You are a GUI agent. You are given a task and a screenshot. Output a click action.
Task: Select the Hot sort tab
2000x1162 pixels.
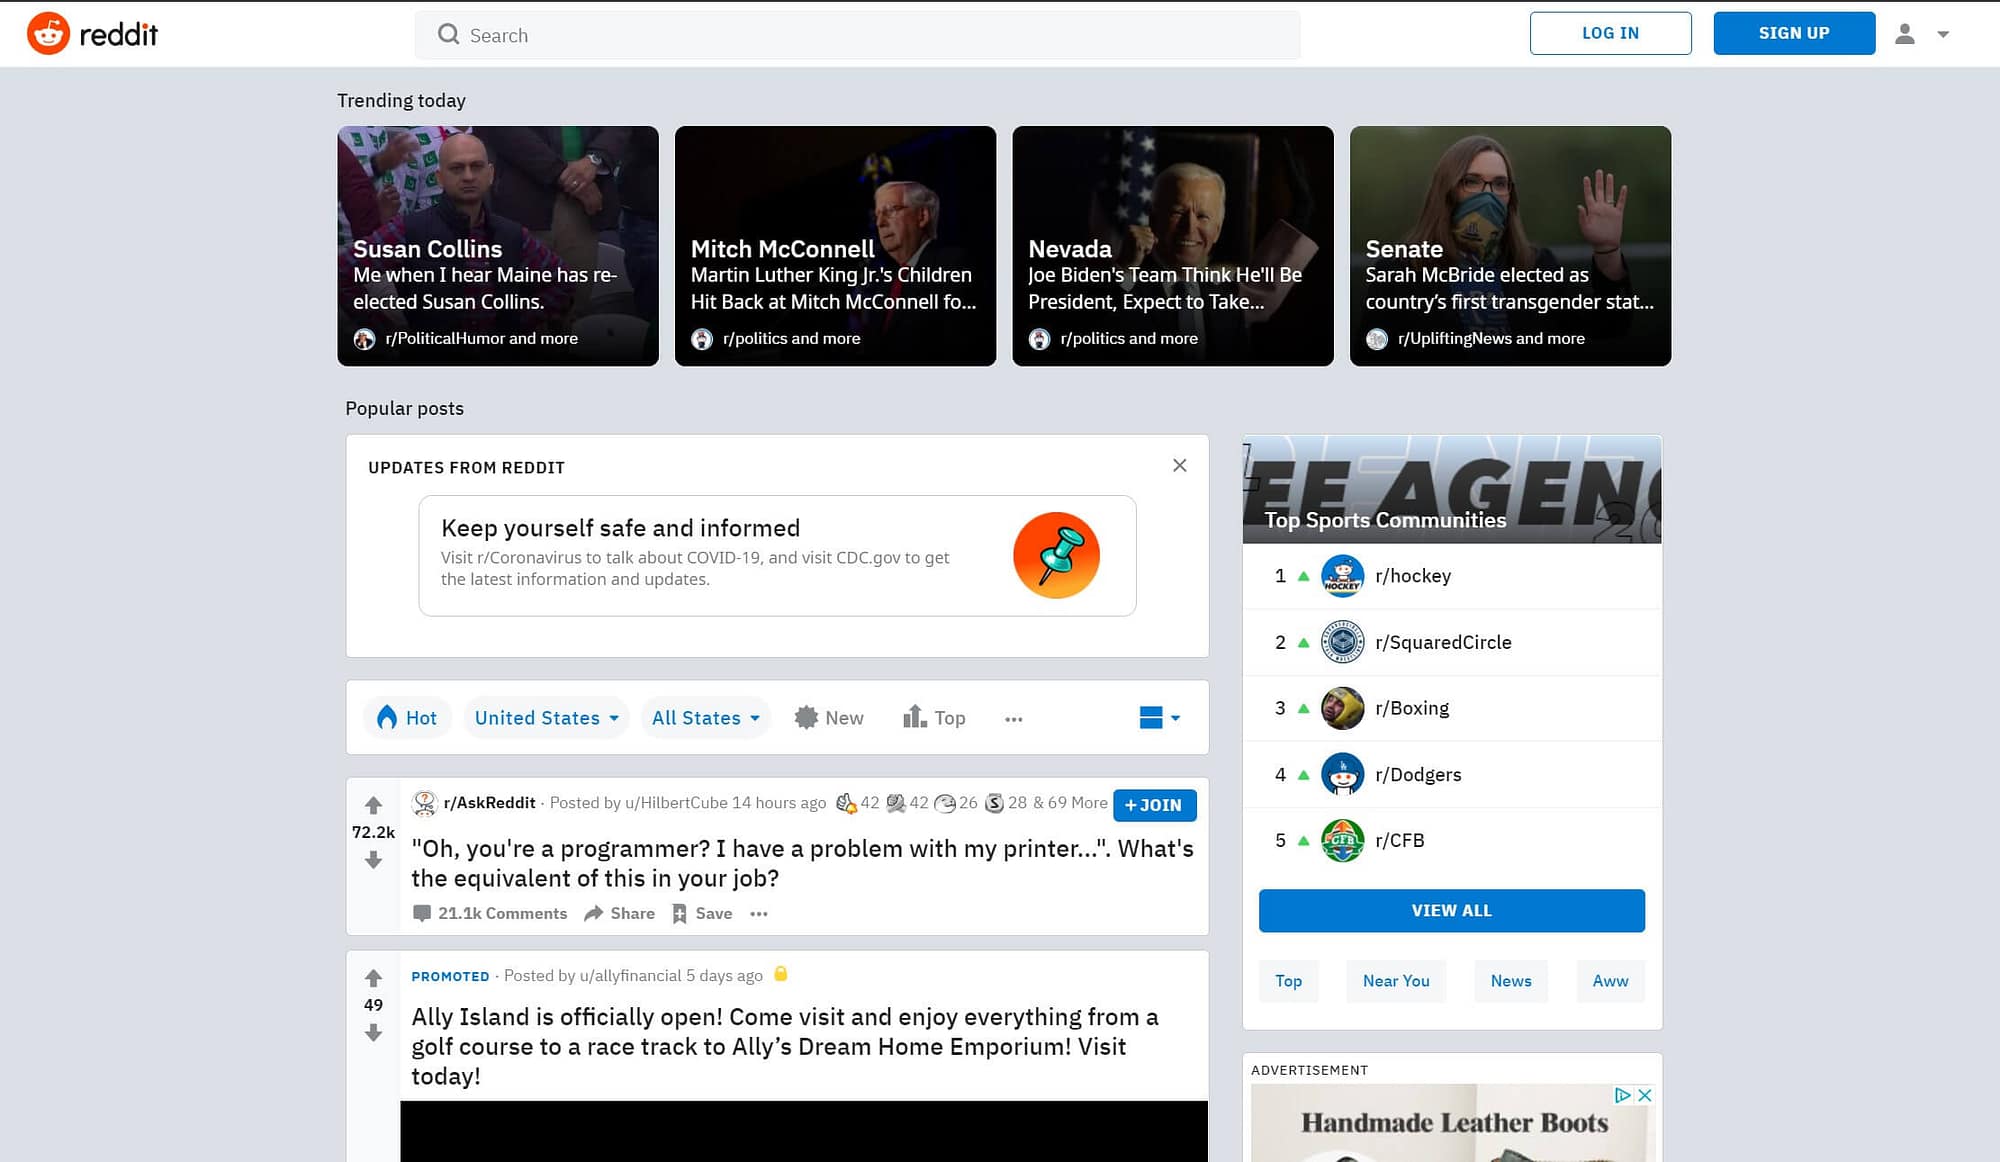click(407, 718)
